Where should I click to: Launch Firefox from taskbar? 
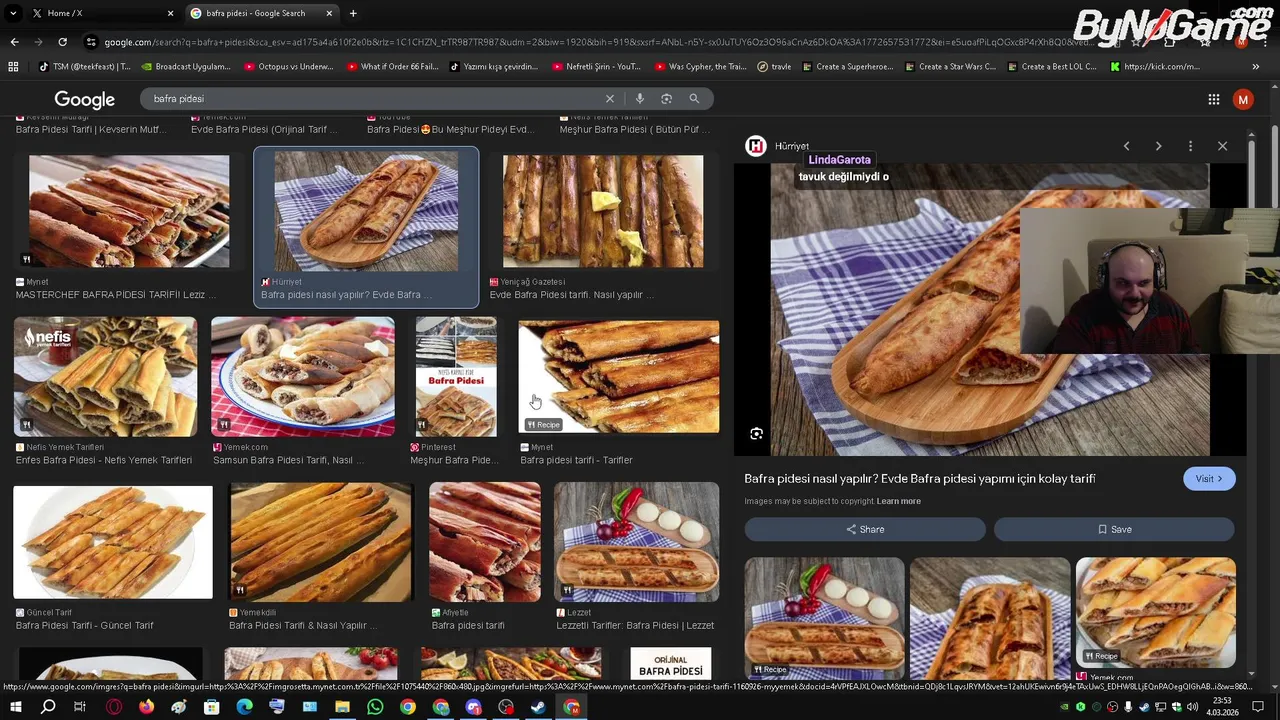(x=147, y=707)
